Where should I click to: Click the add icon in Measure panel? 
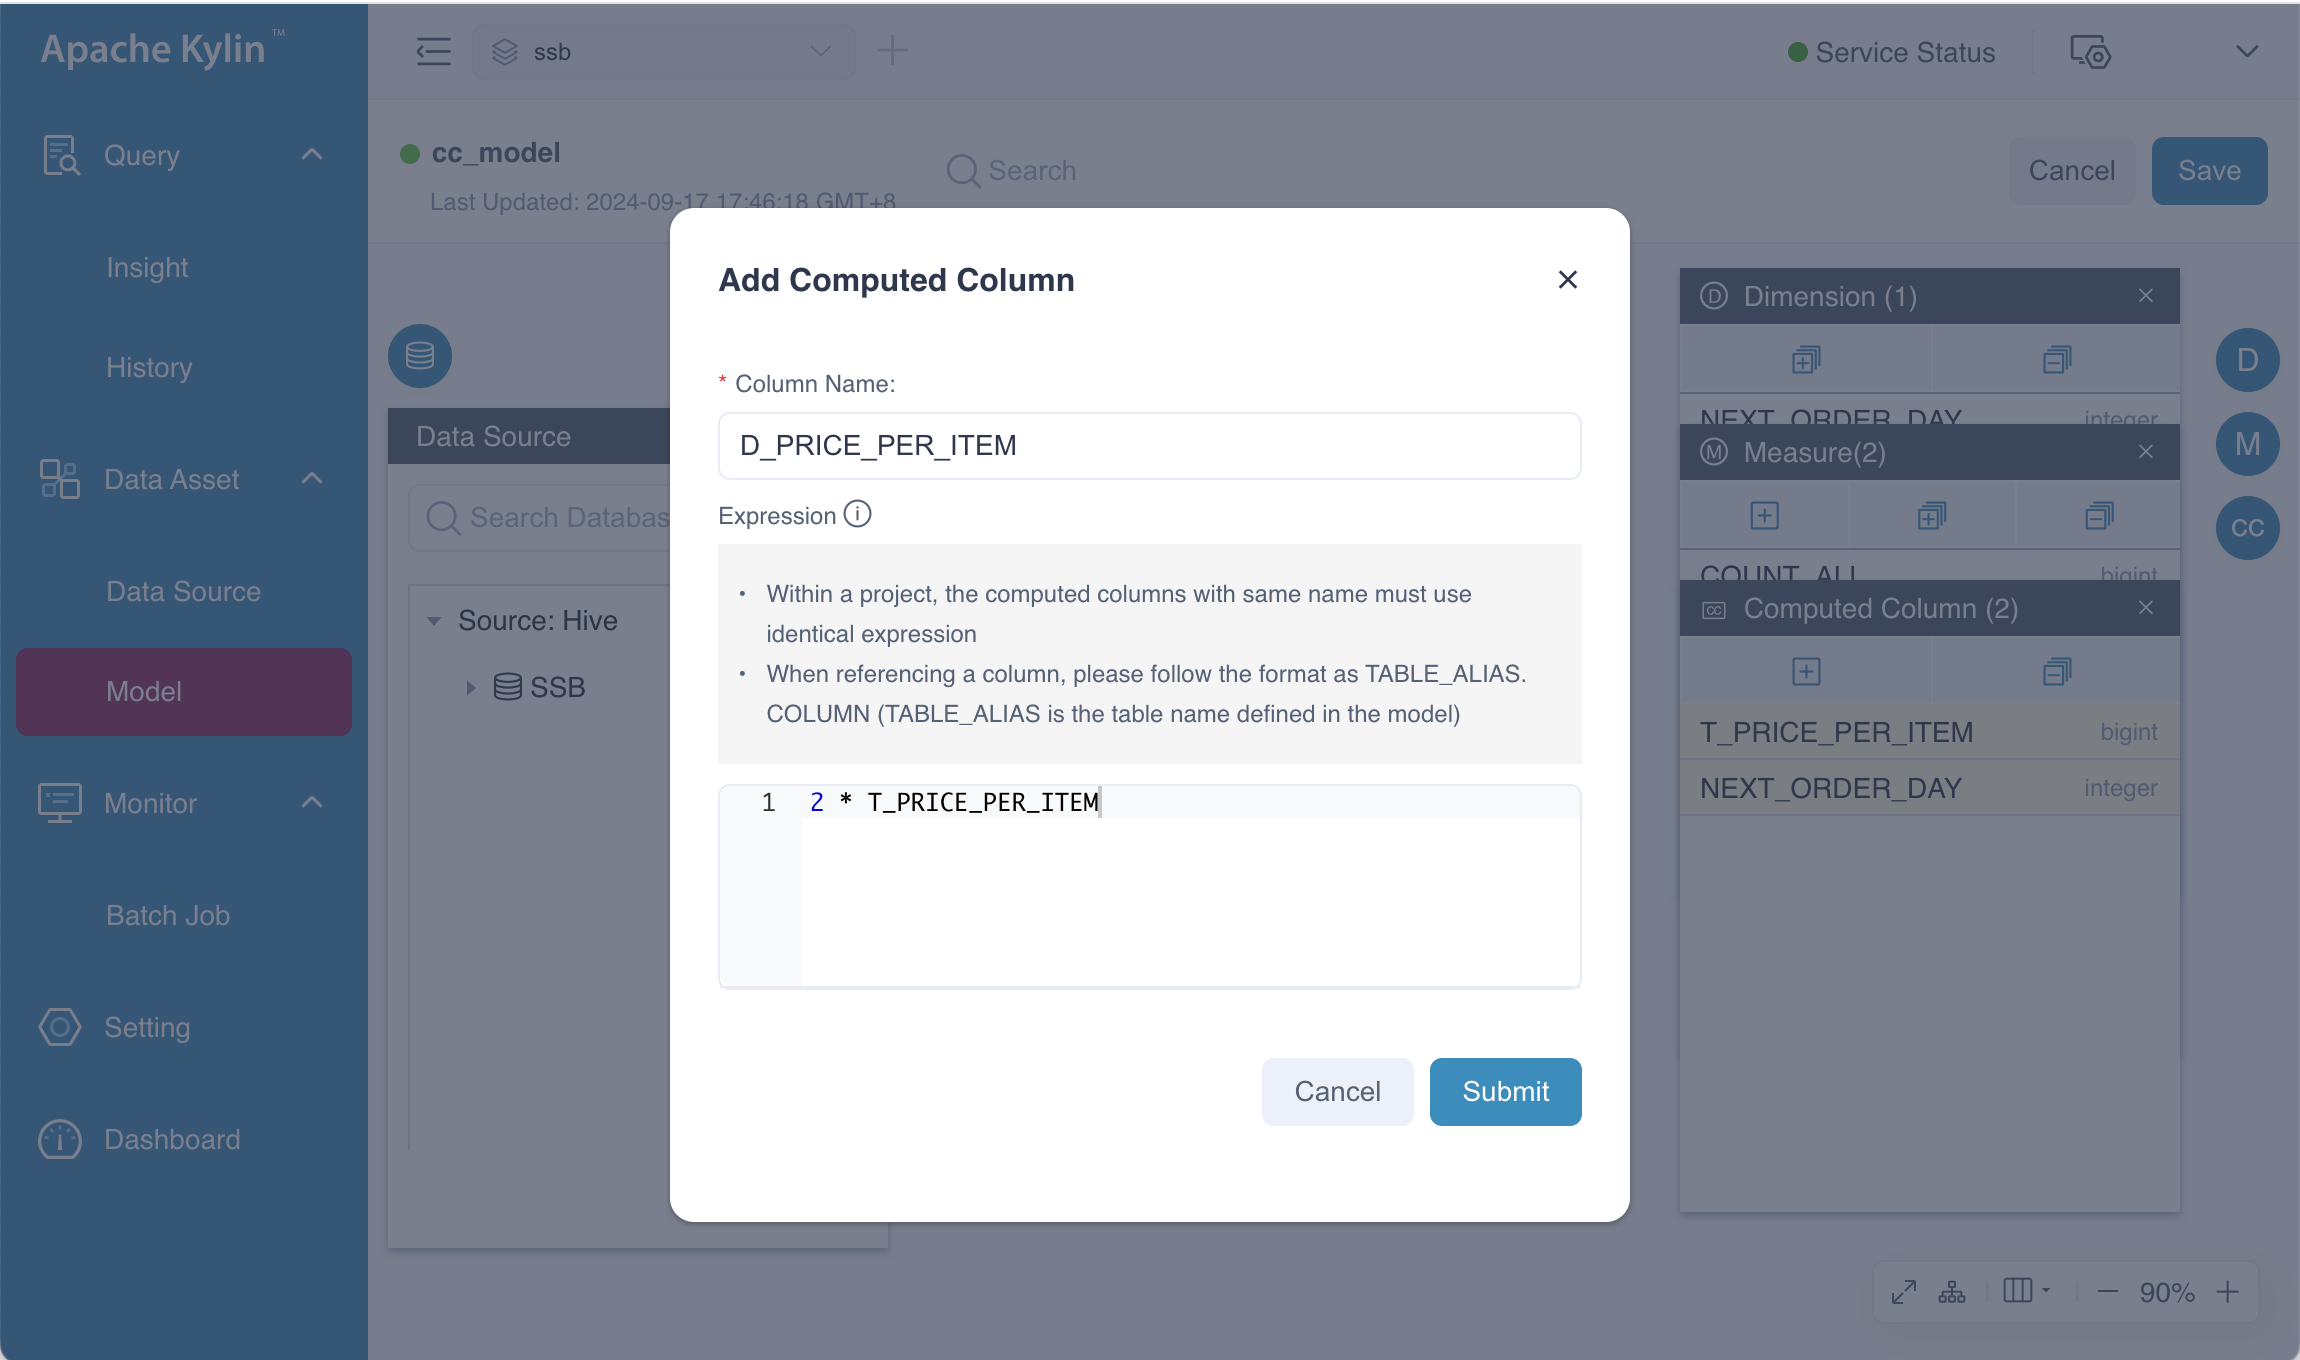[1764, 515]
